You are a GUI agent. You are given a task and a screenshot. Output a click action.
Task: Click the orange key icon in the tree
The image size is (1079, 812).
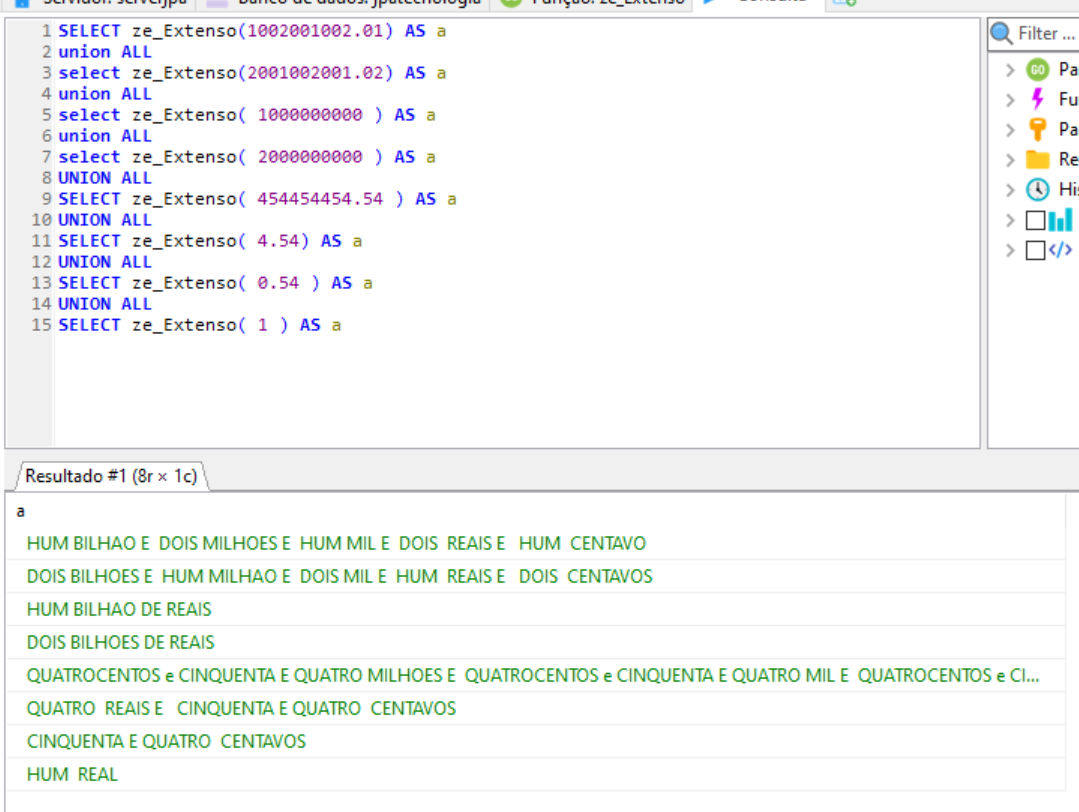point(1038,130)
